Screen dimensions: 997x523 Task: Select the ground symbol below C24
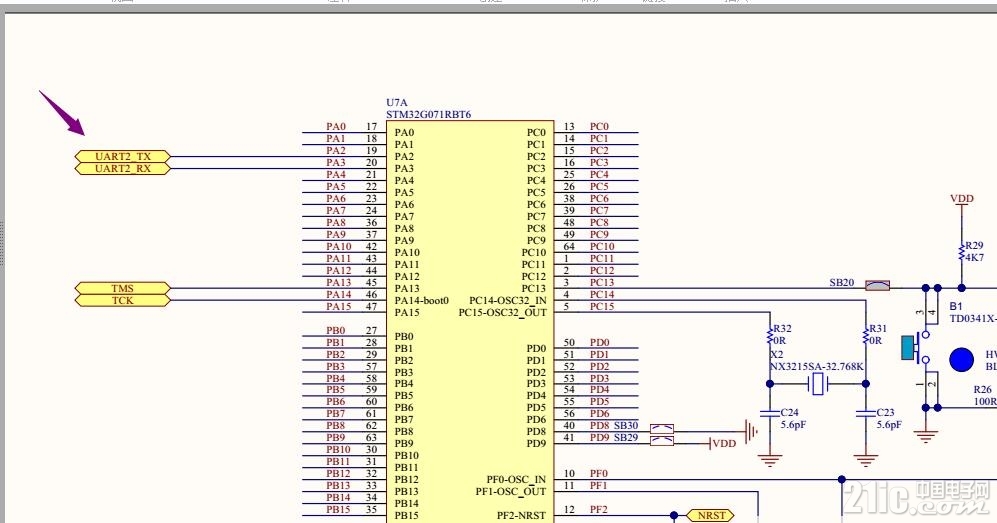tap(770, 460)
